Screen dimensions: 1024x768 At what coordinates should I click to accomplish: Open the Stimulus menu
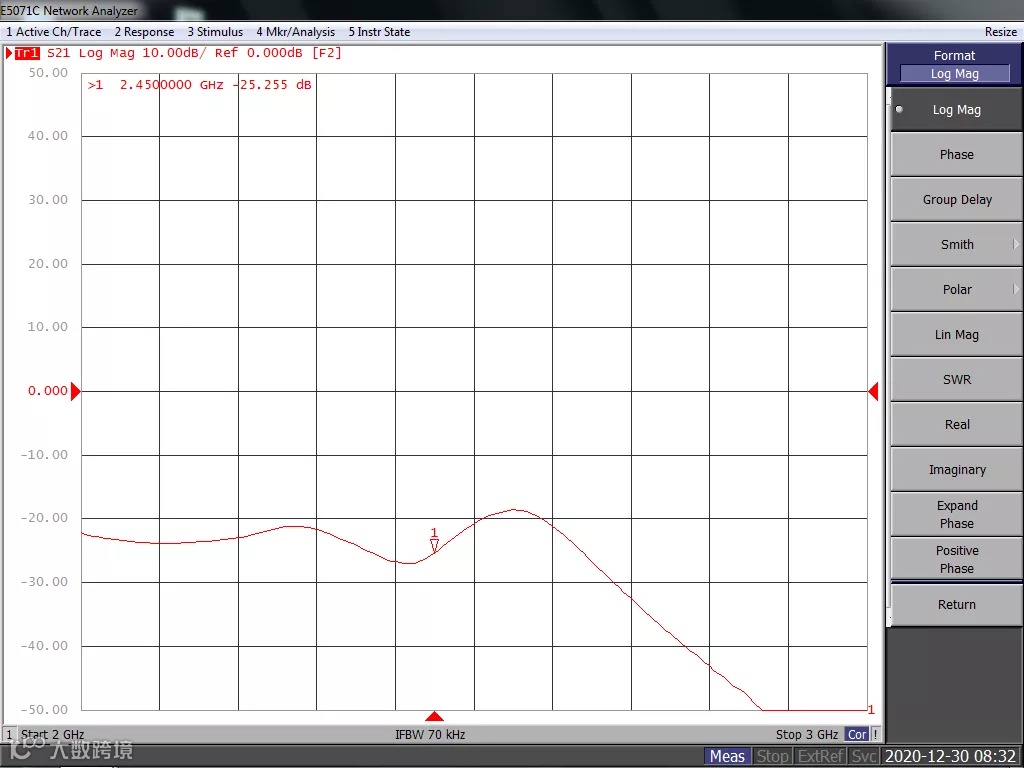click(215, 31)
